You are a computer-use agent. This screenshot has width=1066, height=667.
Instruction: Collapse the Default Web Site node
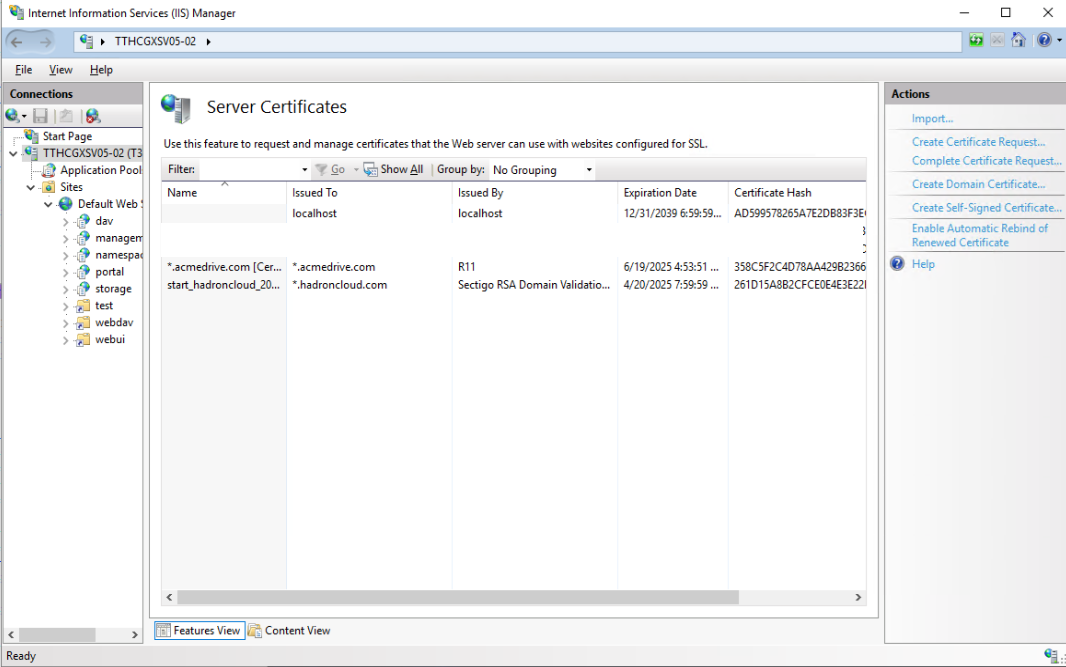click(48, 205)
